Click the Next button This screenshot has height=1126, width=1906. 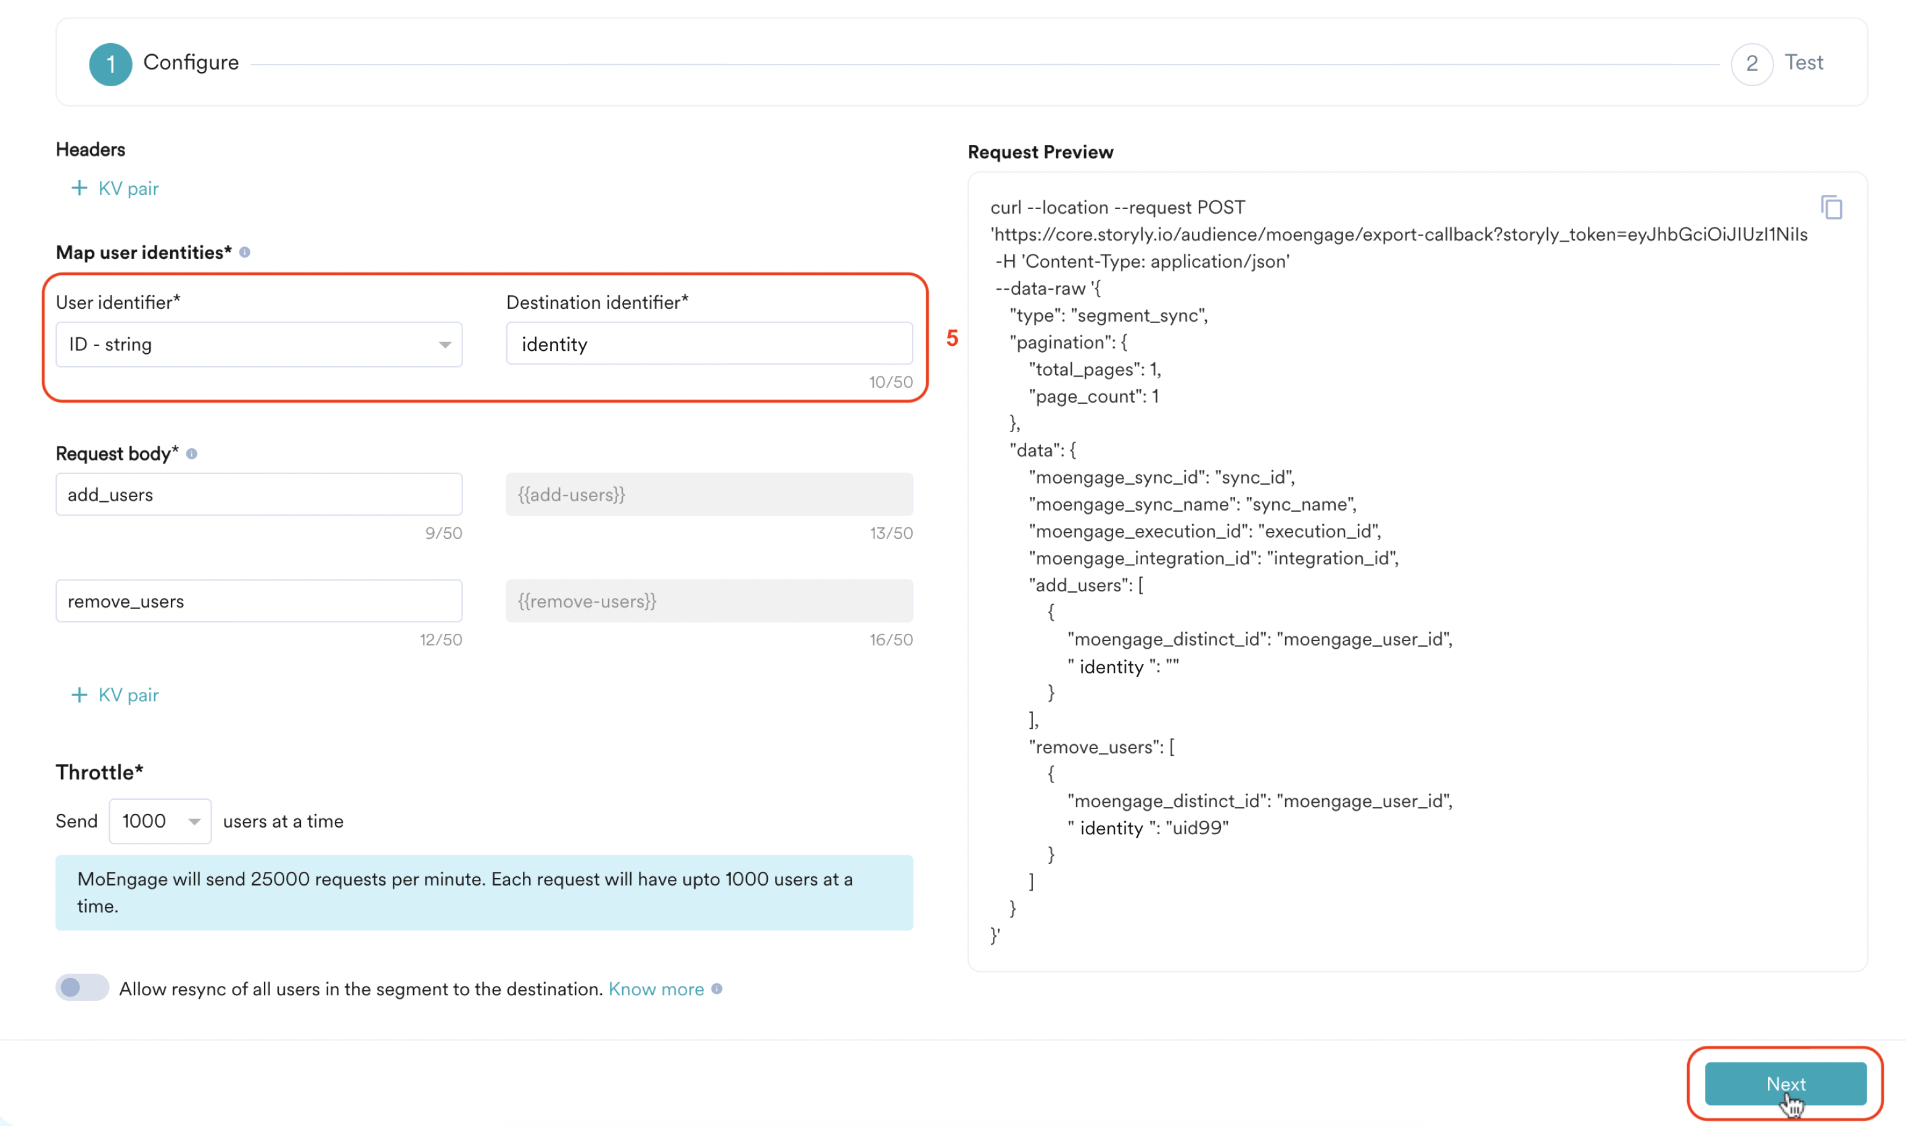[1785, 1084]
